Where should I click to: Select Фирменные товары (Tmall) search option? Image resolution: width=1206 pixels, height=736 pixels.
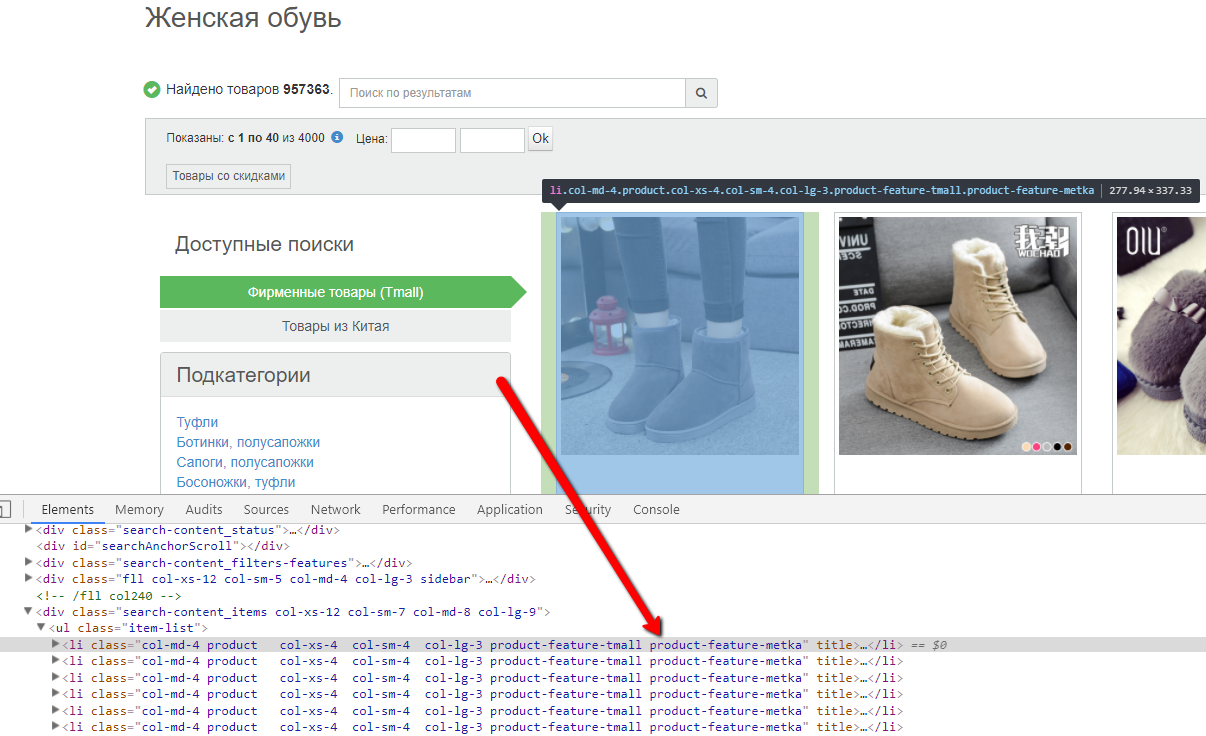336,292
